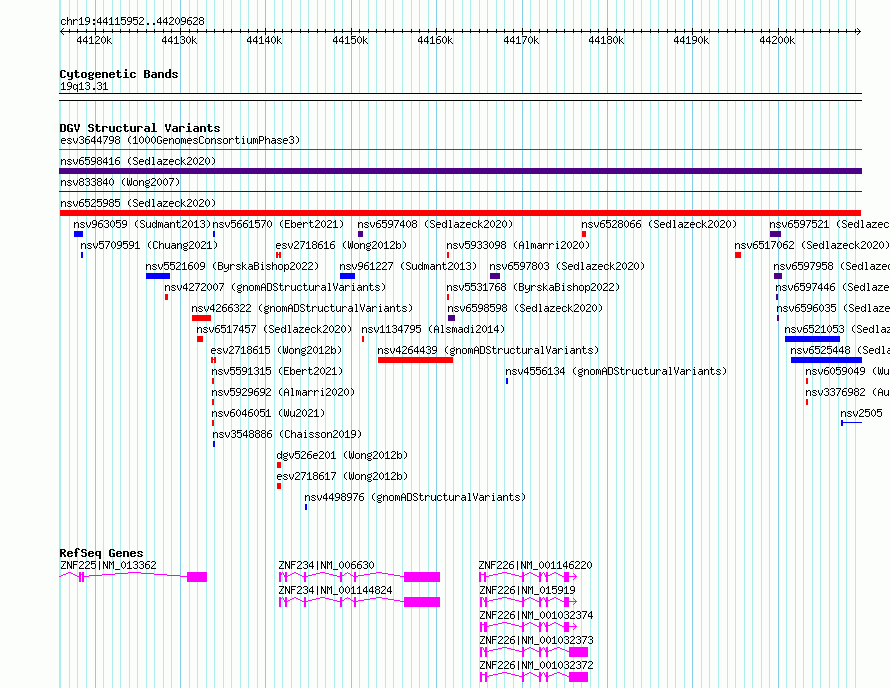890x688 pixels.
Task: Open variant nsv6046051 (Wu2021)
Action: (x=268, y=413)
